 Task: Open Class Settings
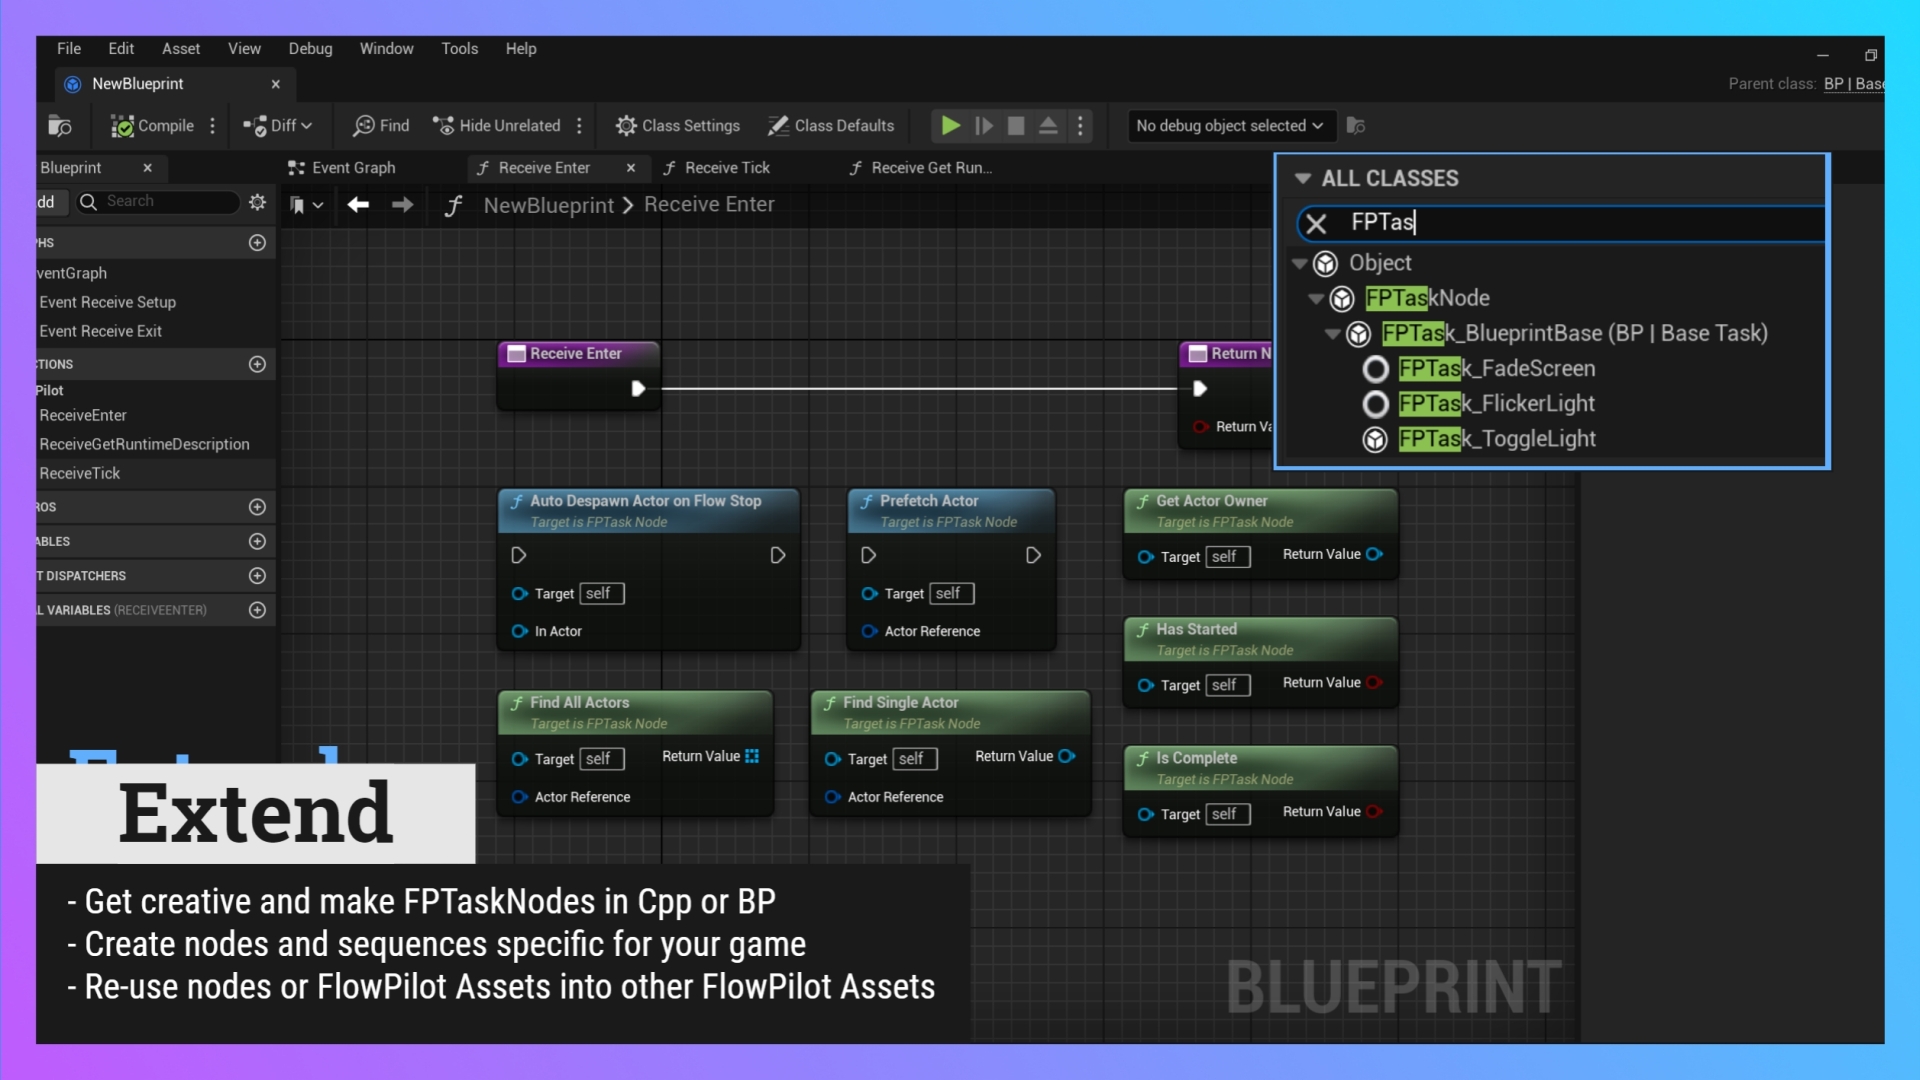(x=678, y=126)
